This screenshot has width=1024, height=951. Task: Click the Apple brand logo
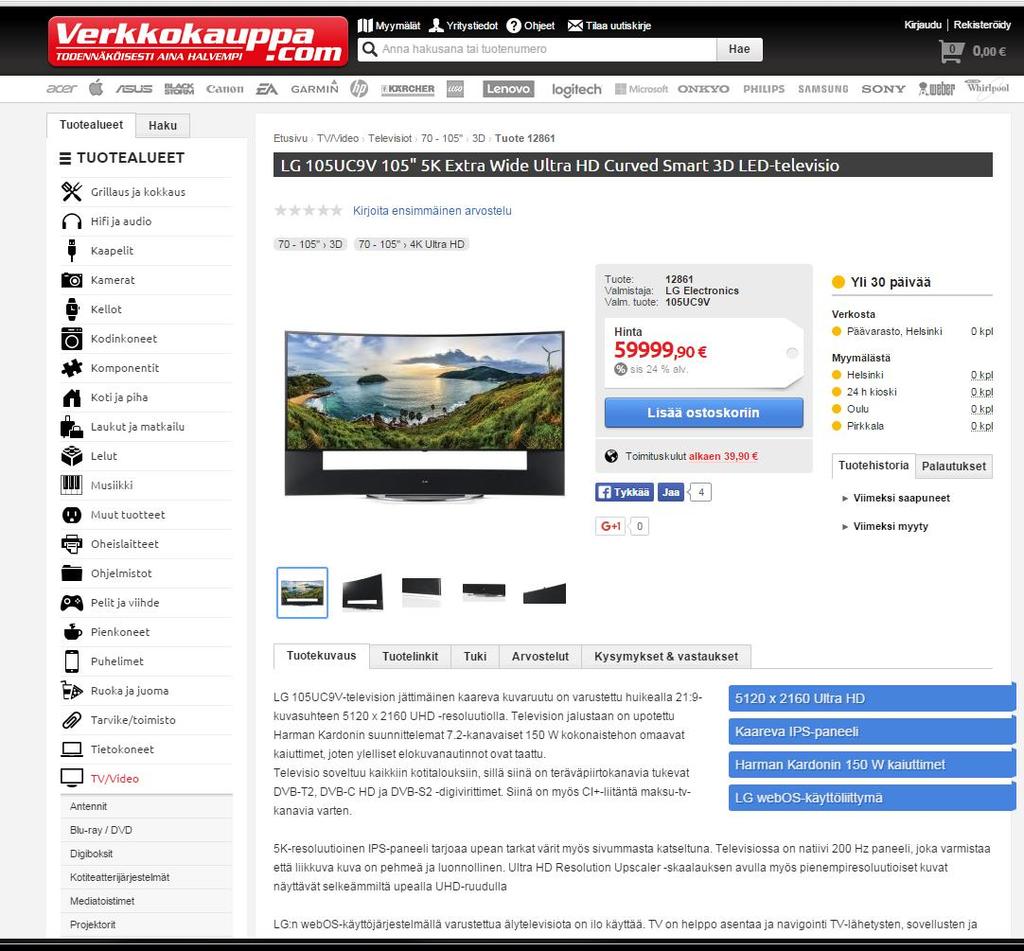click(x=96, y=88)
